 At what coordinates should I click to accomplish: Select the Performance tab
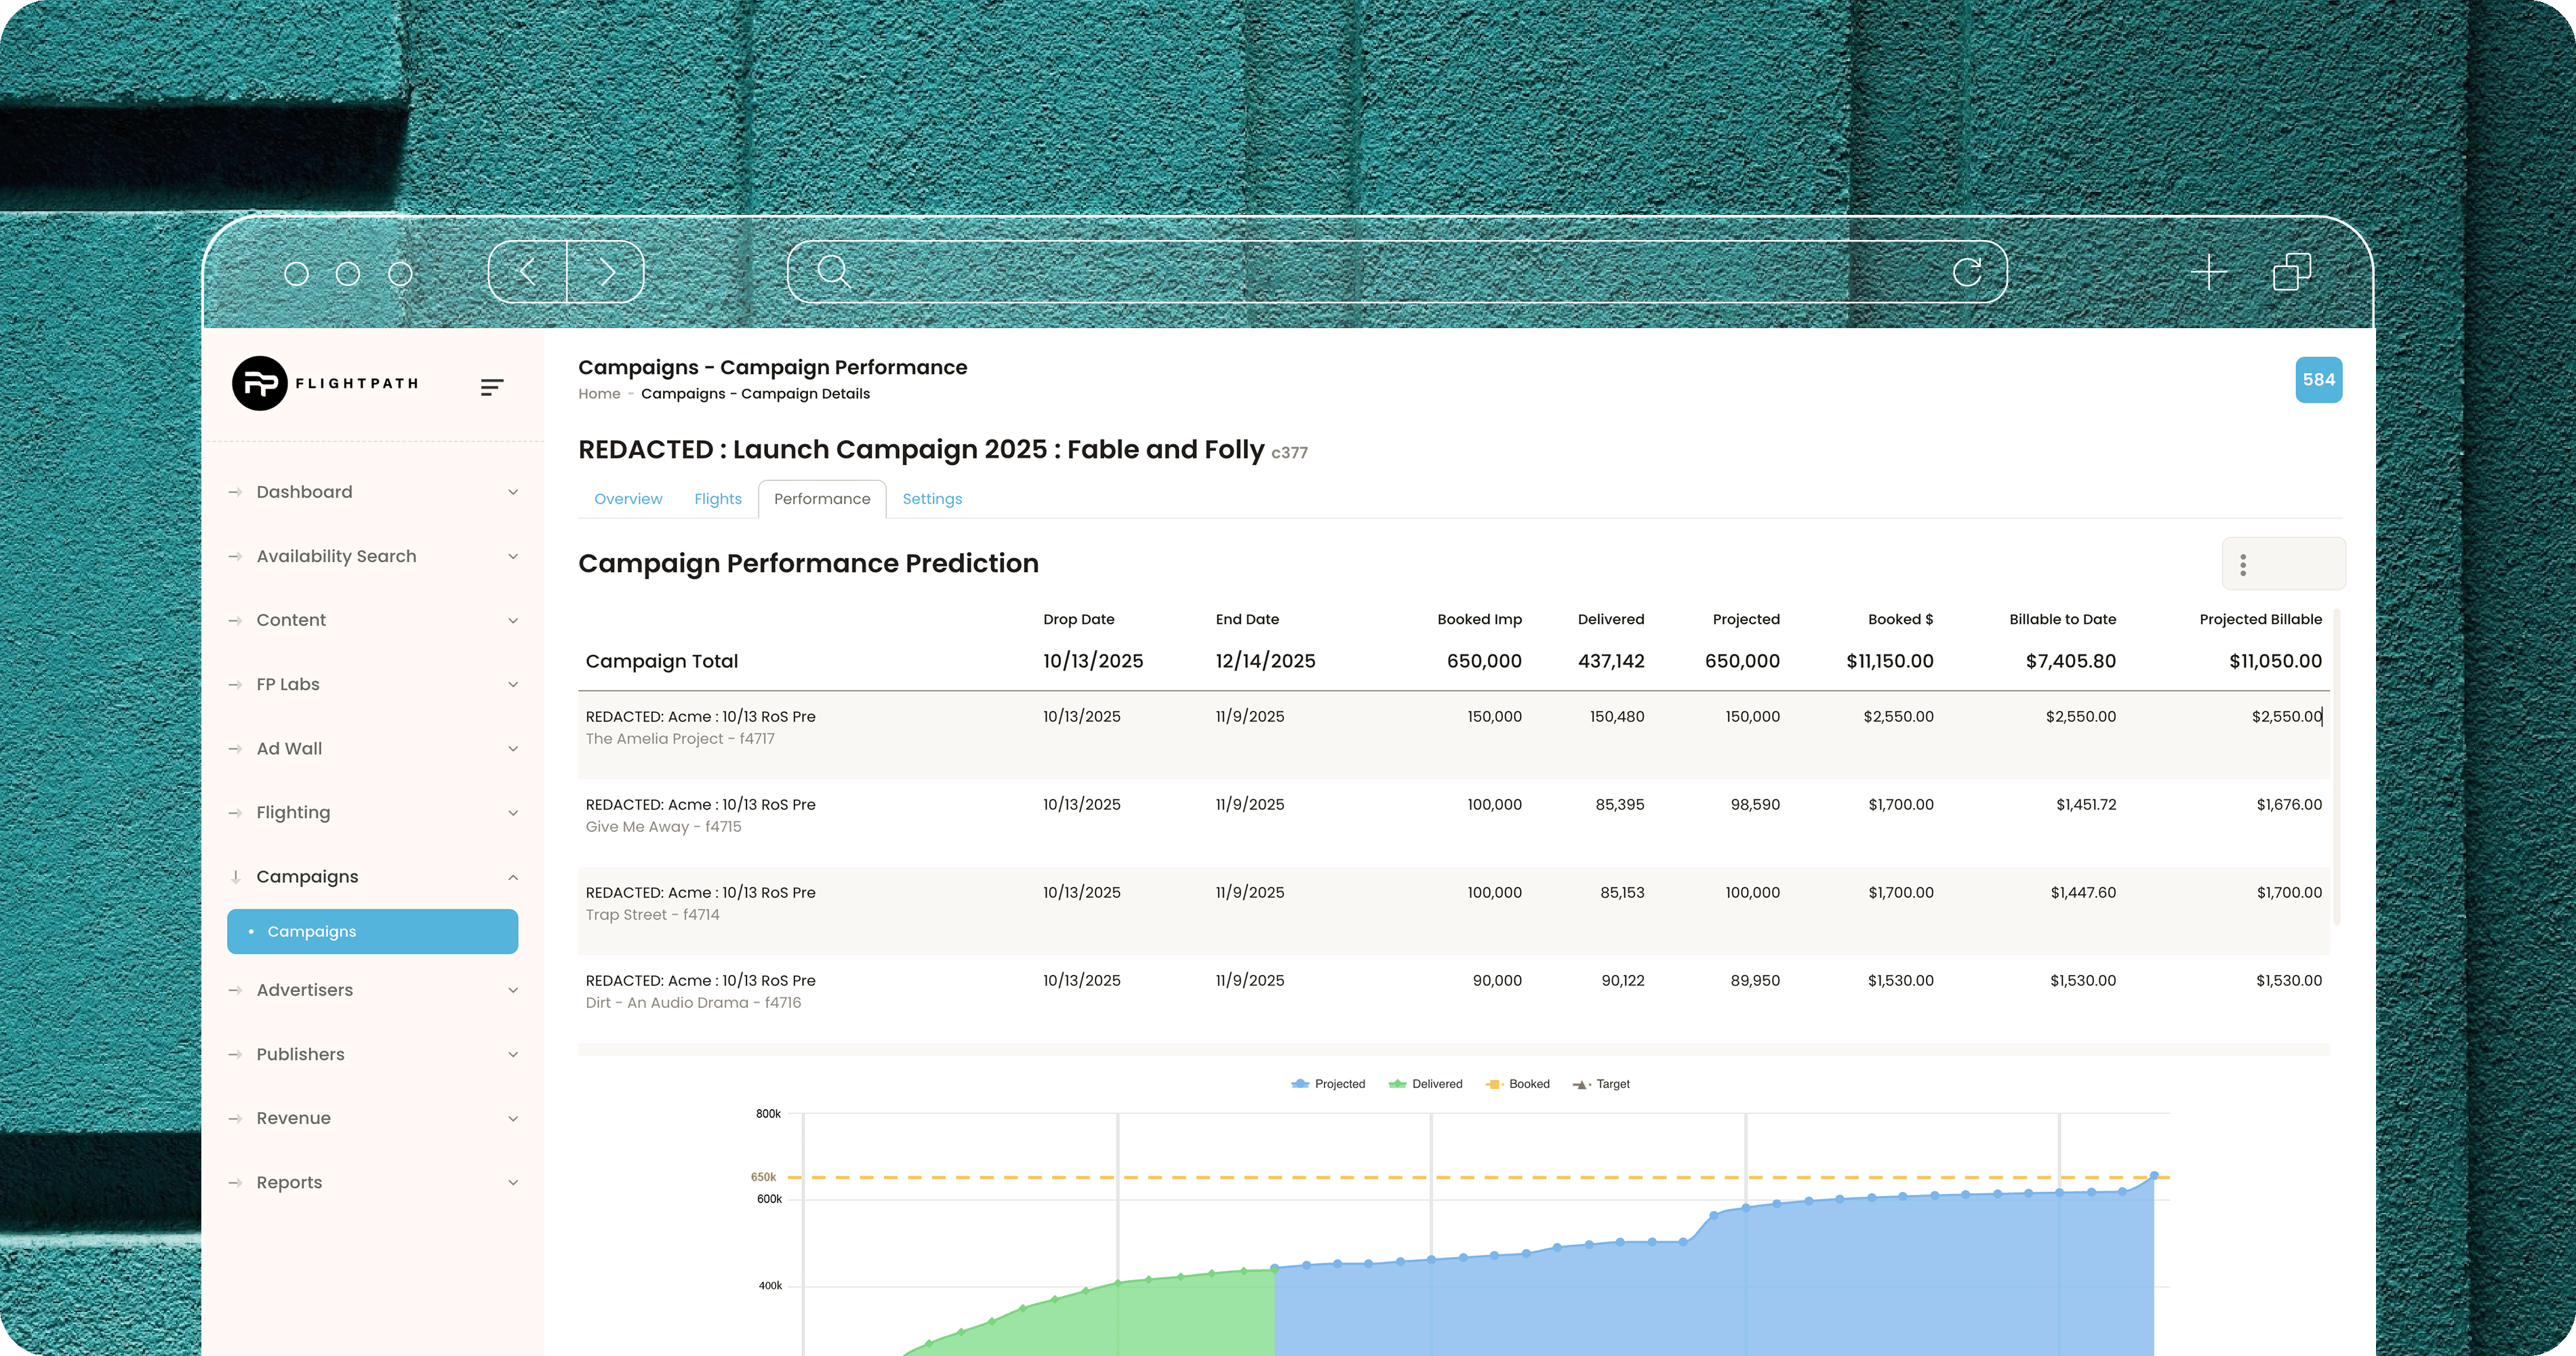[822, 499]
